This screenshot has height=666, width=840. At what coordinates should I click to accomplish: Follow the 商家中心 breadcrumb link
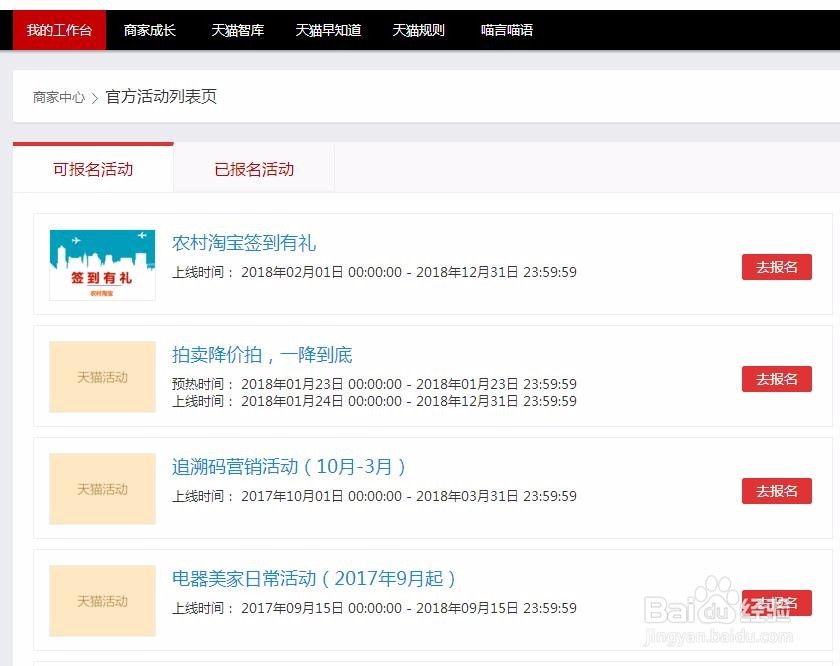59,97
